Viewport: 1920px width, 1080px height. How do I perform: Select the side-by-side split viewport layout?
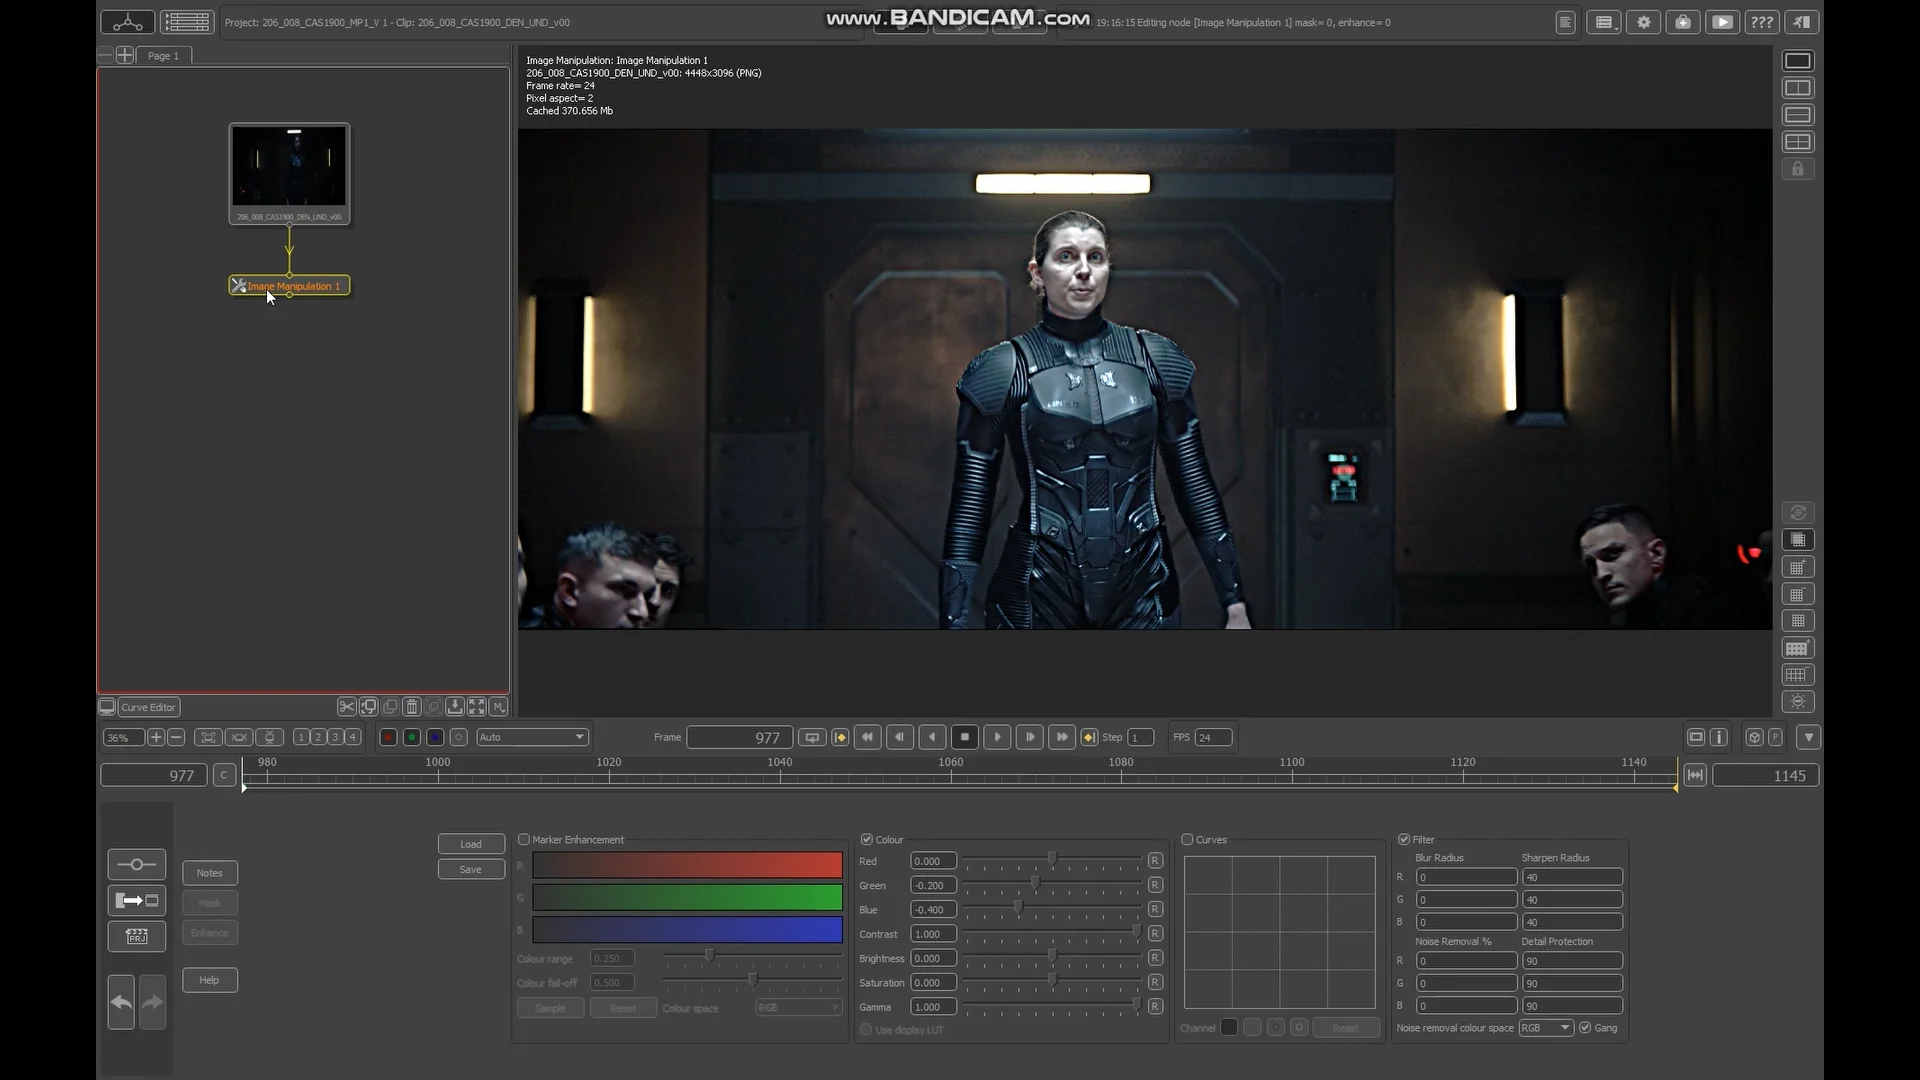click(x=1798, y=88)
